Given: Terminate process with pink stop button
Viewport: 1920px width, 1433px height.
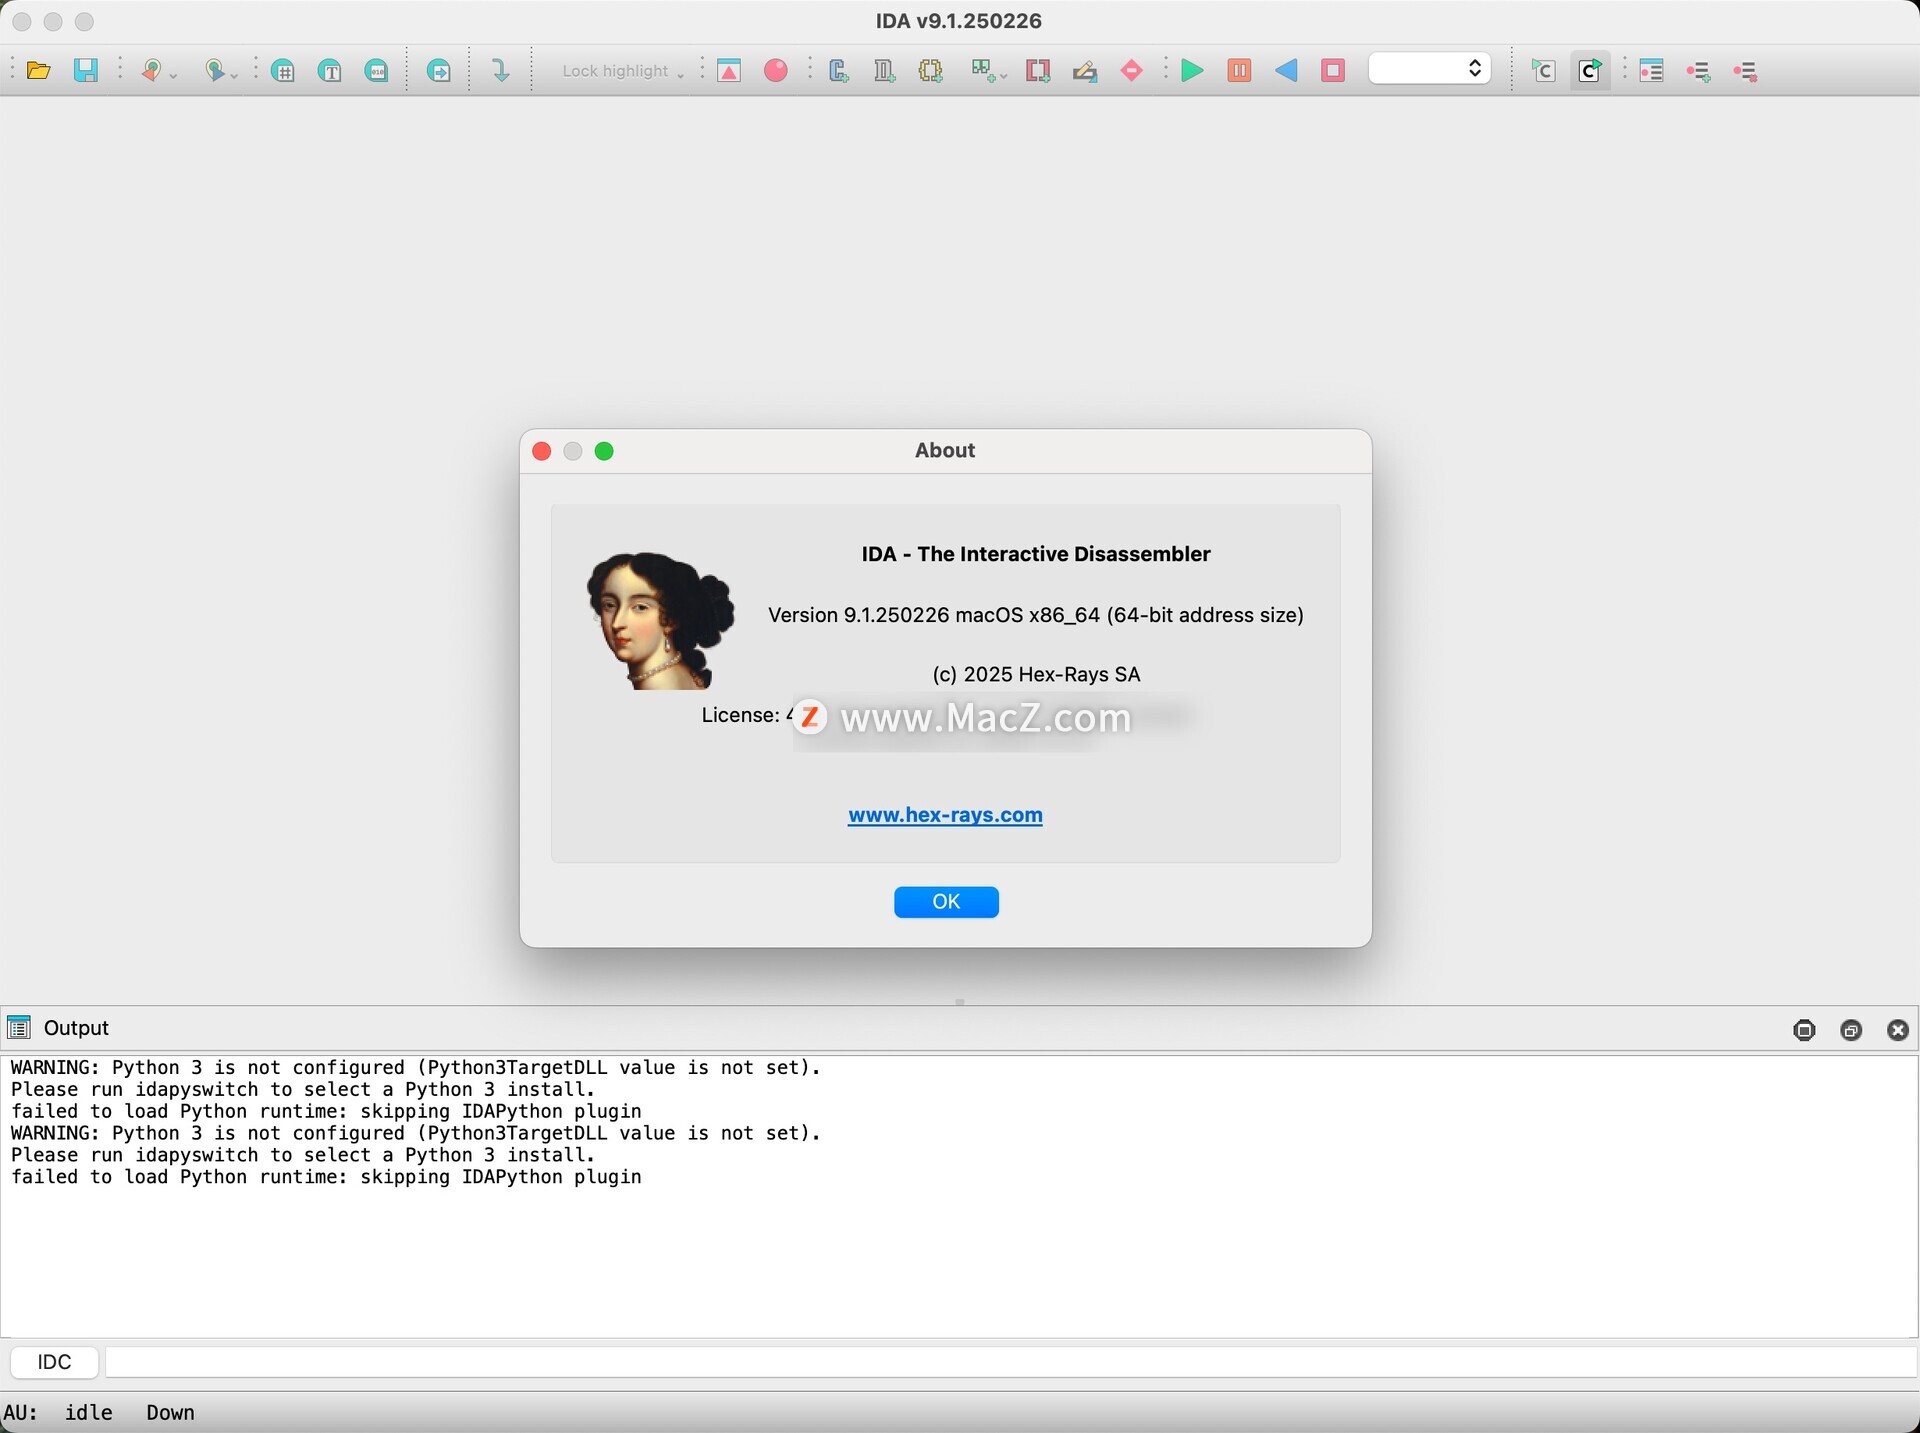Looking at the screenshot, I should 1333,71.
